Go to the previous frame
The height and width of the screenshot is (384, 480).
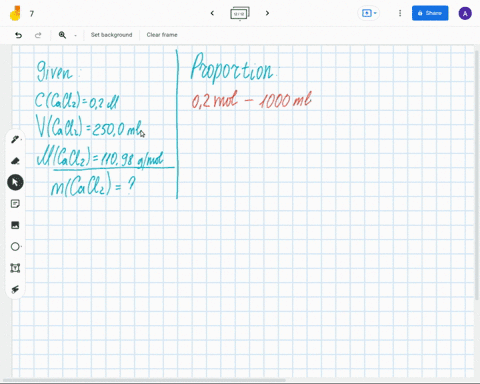212,13
